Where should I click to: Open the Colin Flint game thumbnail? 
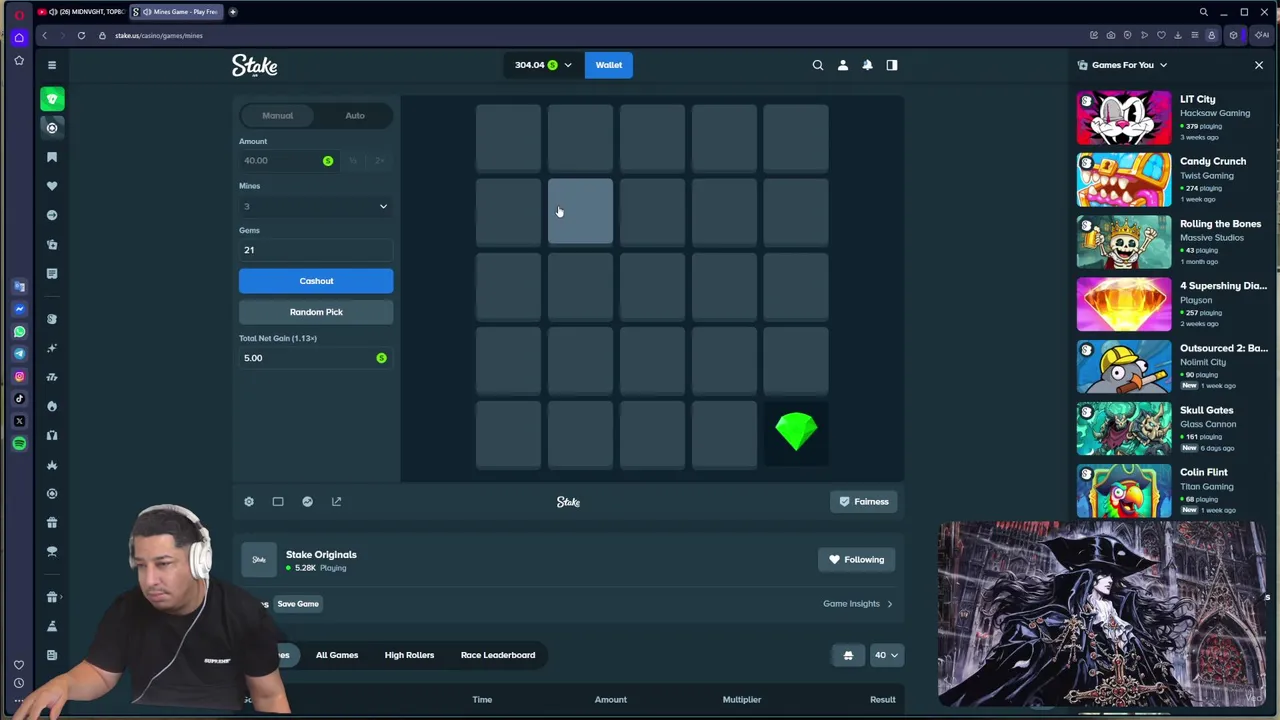(x=1124, y=491)
